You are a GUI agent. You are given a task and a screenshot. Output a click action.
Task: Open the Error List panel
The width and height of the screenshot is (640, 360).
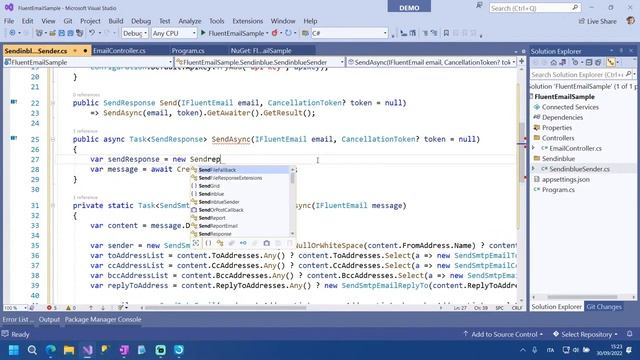[x=18, y=320]
